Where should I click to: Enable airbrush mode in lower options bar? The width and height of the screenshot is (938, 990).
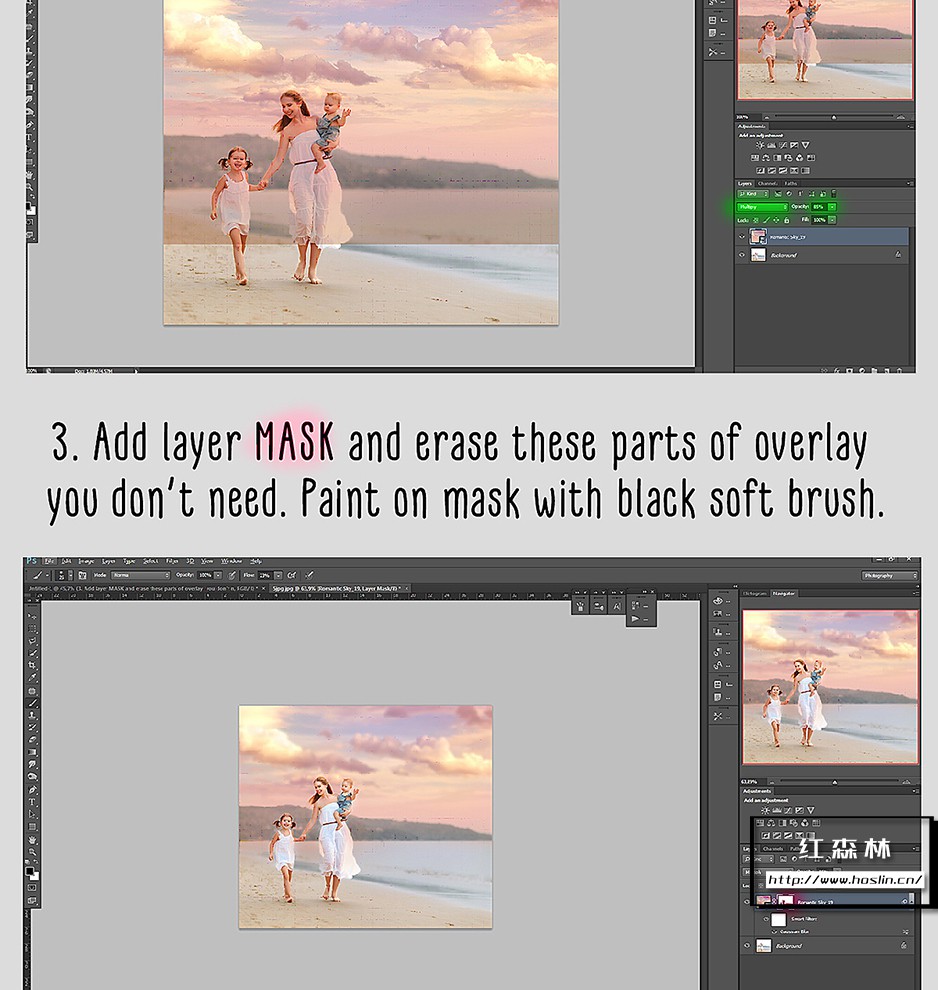point(292,575)
